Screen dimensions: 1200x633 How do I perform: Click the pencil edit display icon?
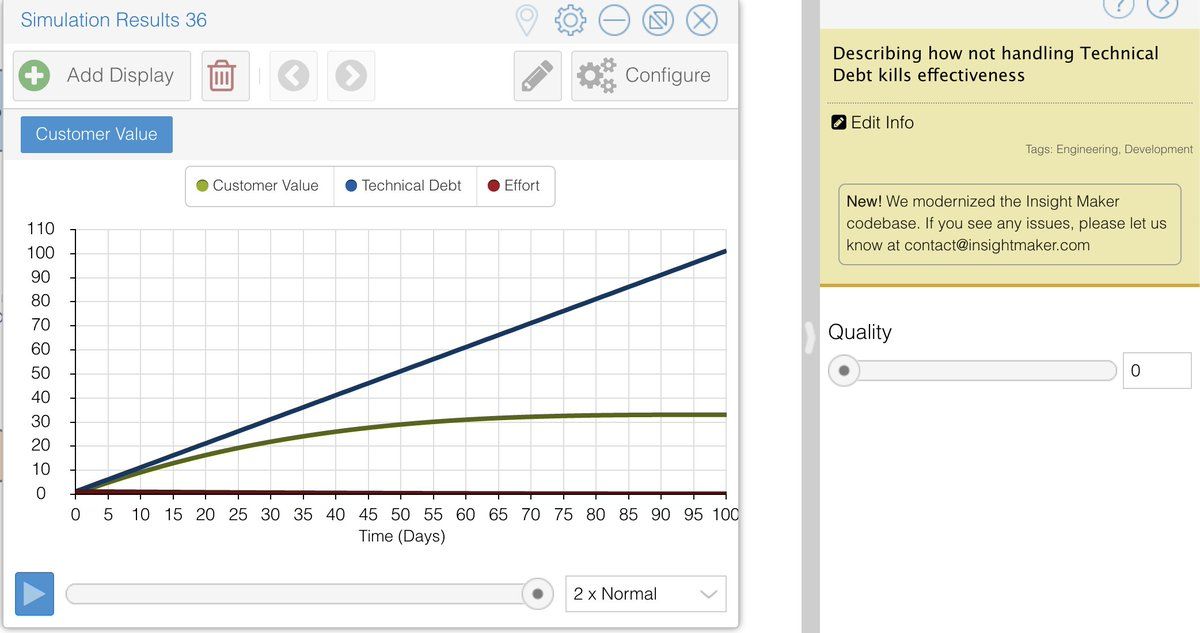click(537, 76)
